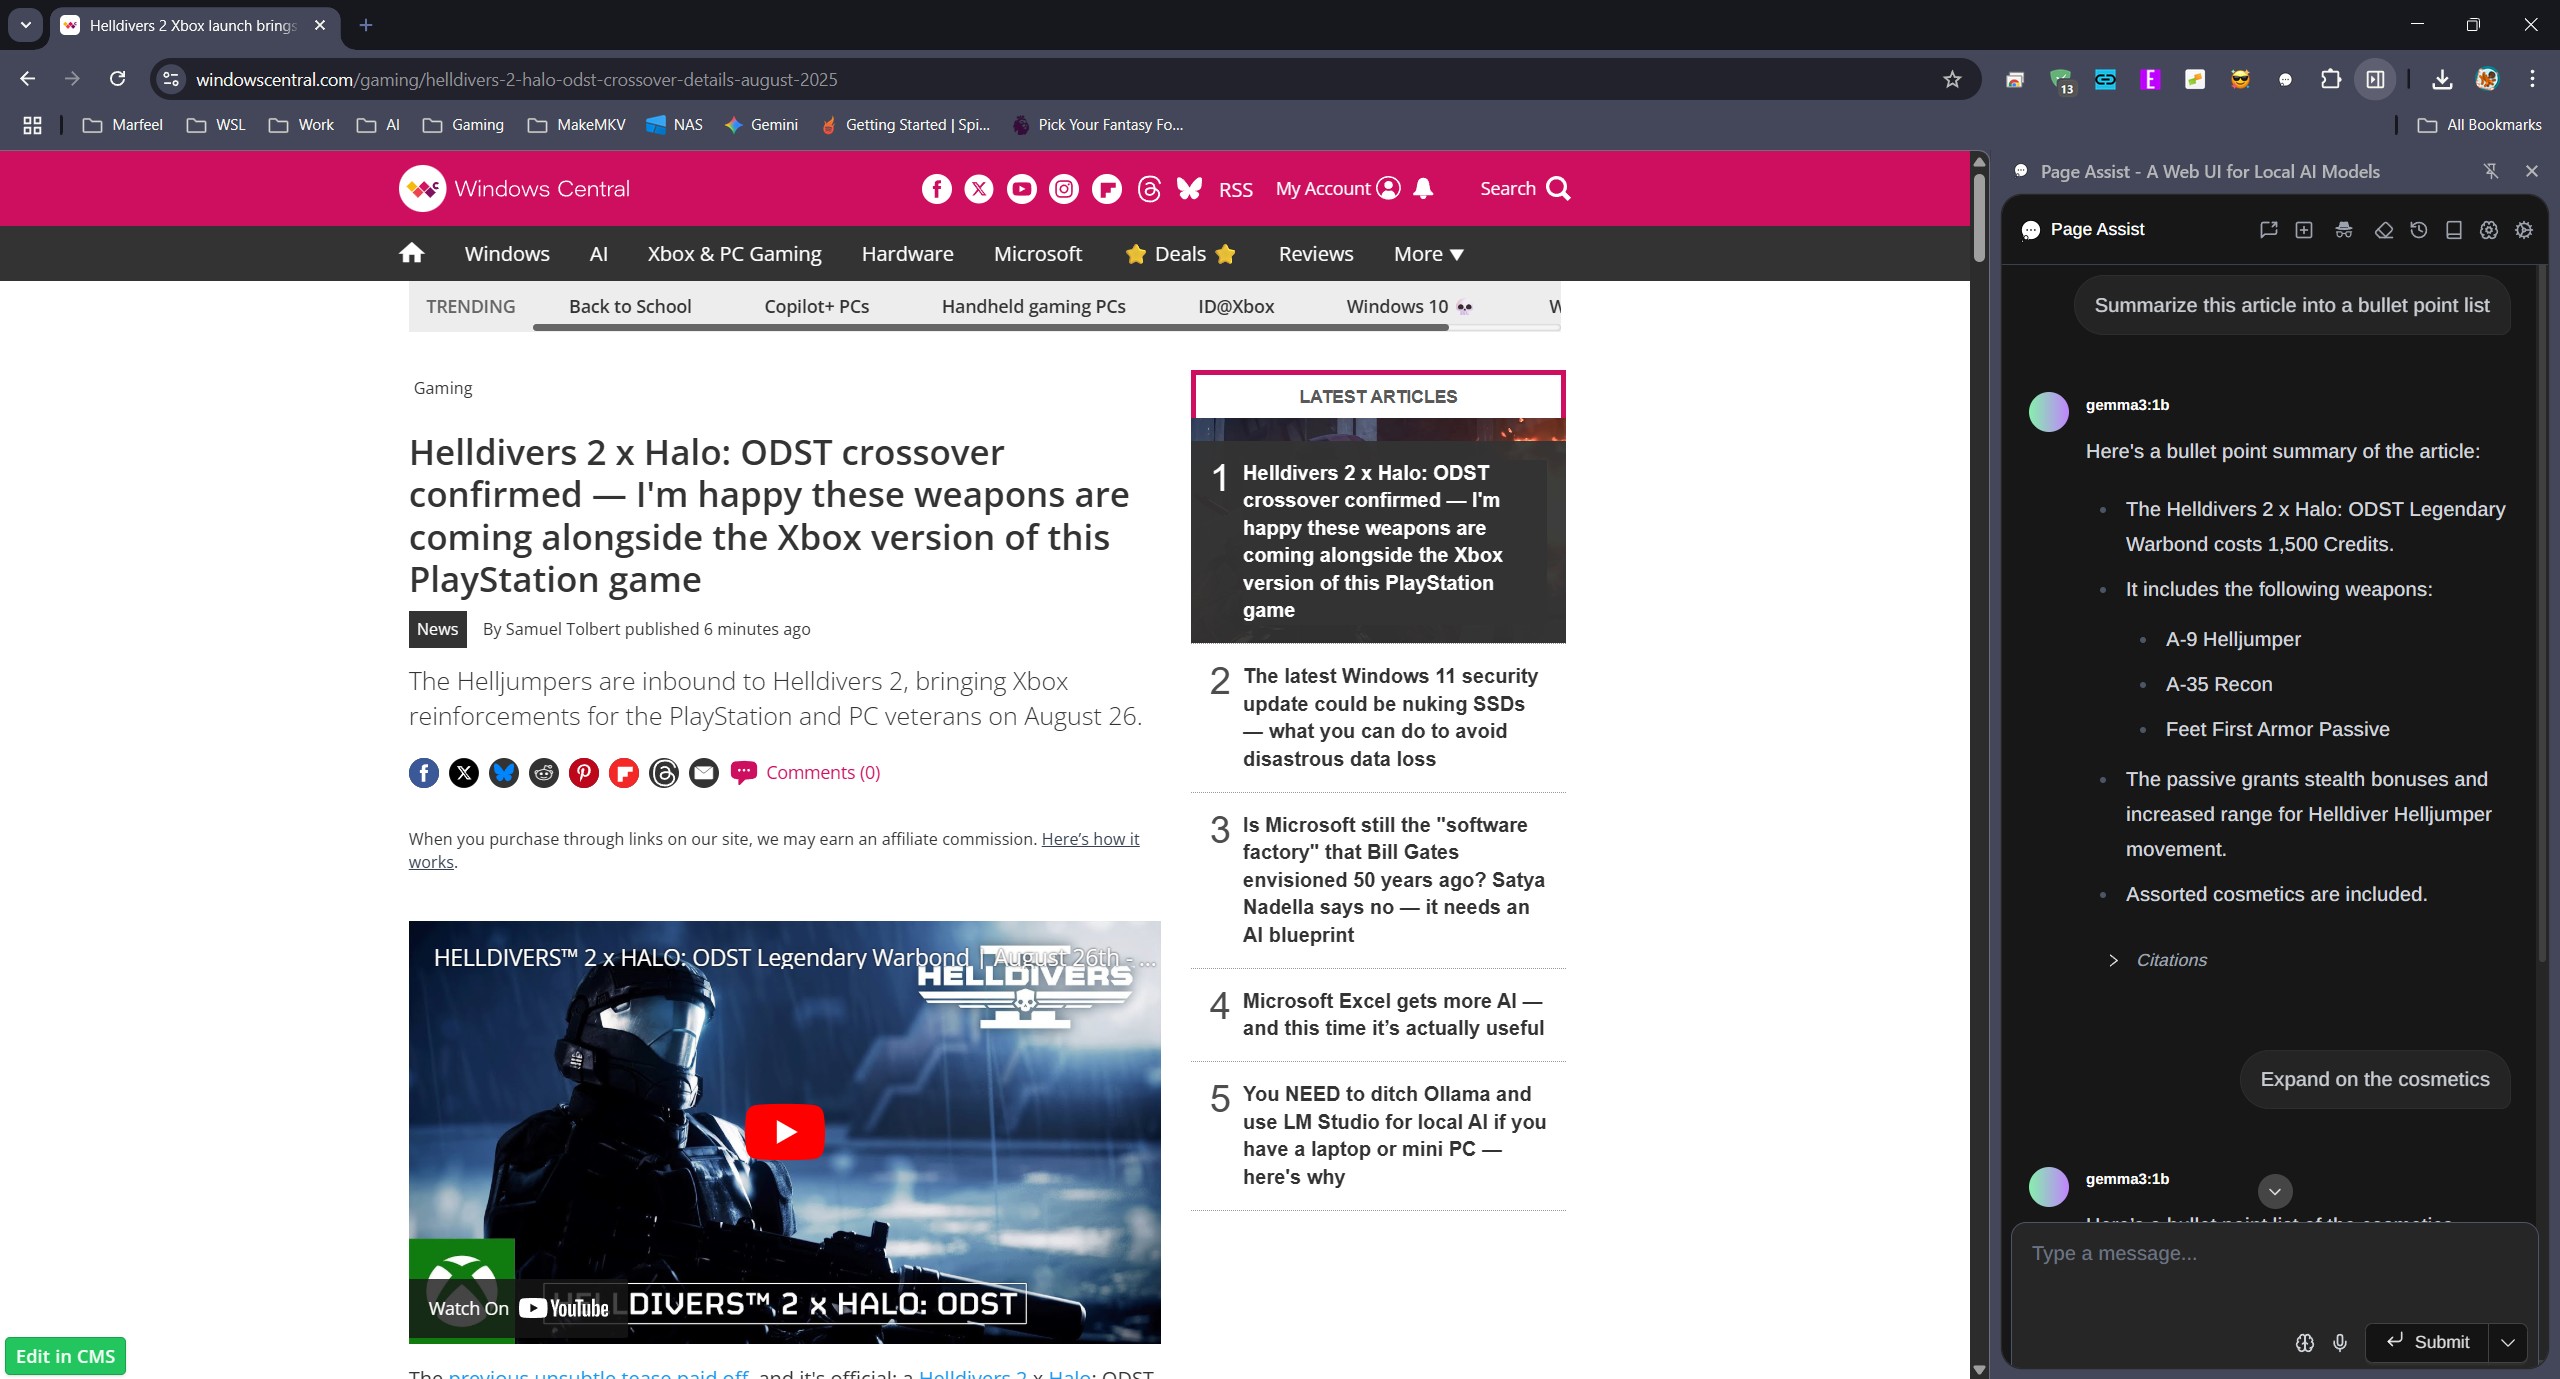Viewport: 2560px width, 1379px height.
Task: Open Chrome three-dot menu
Action: 2532,80
